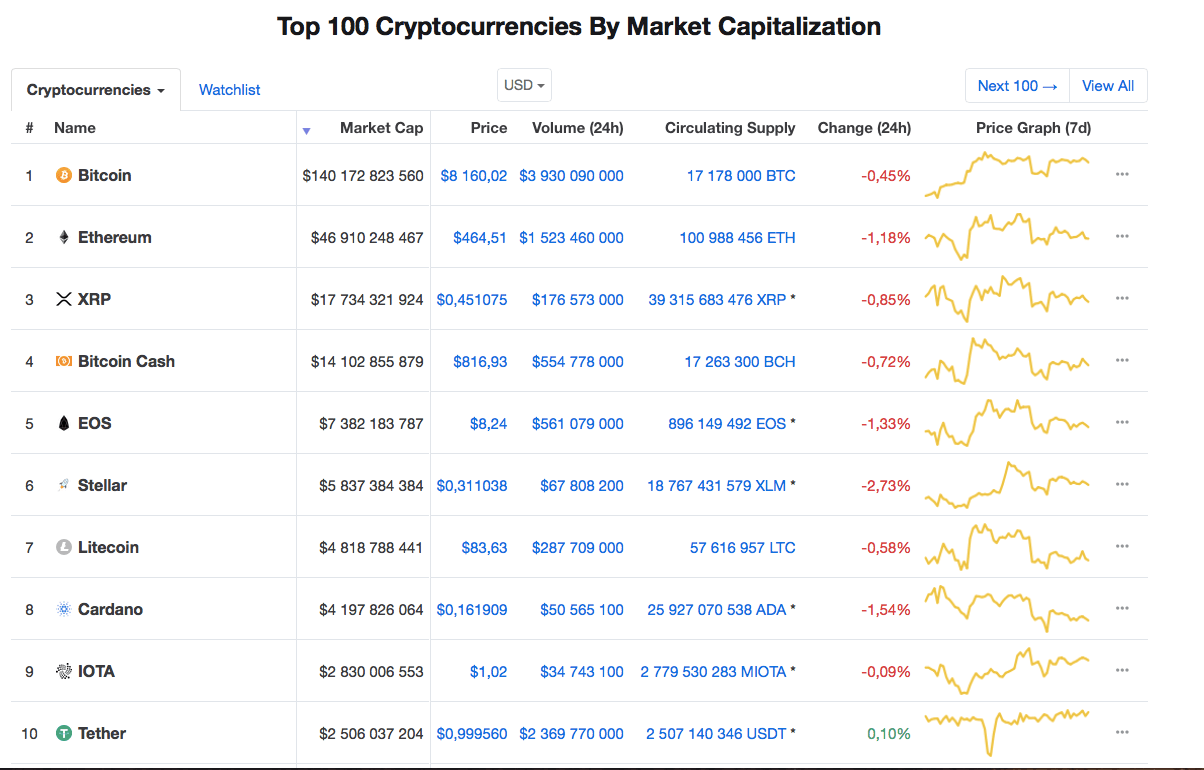Click the Bitcoin Cash logo icon
This screenshot has height=770, width=1204.
point(64,361)
